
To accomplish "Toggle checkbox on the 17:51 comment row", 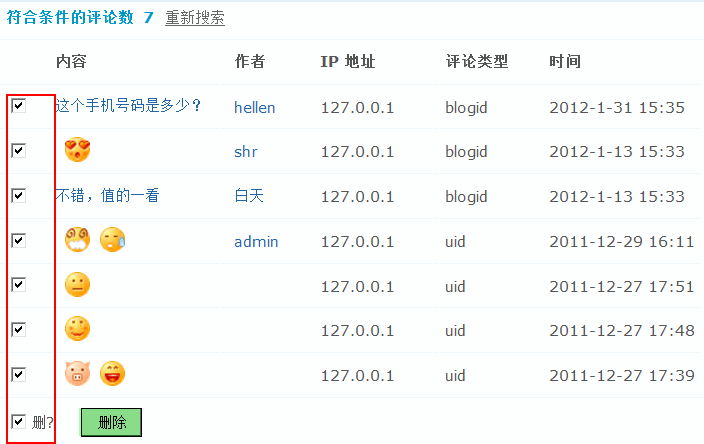I will coord(18,285).
